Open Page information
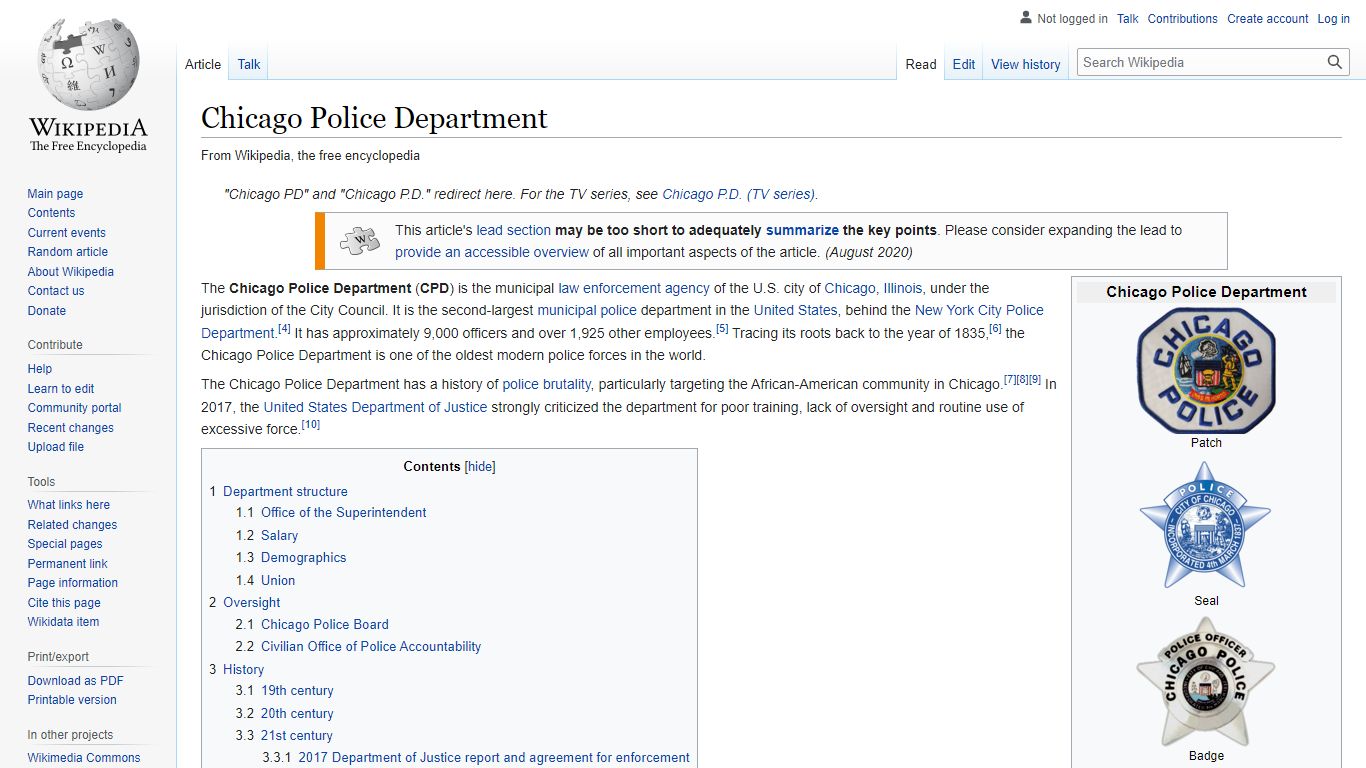1366x768 pixels. pyautogui.click(x=73, y=583)
